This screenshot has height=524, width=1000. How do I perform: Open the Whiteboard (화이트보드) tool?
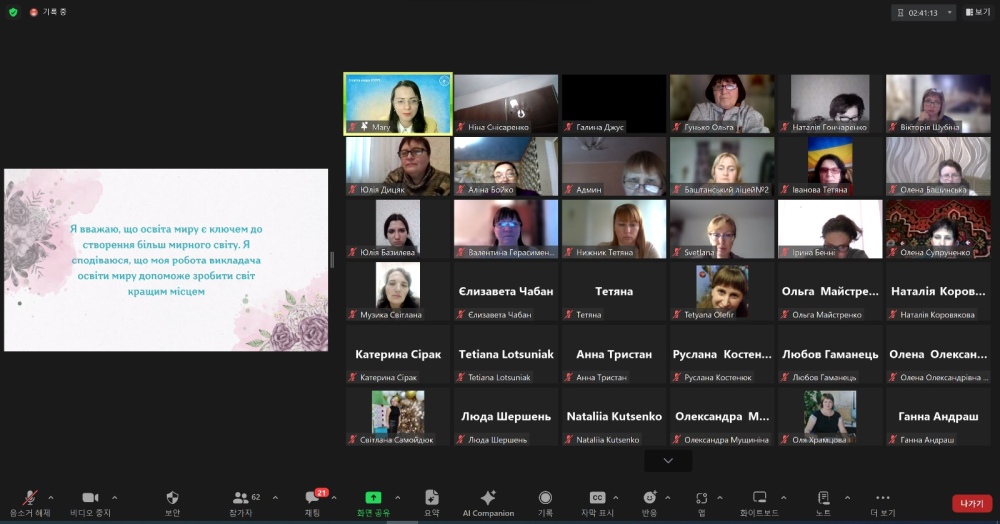[x=759, y=498]
